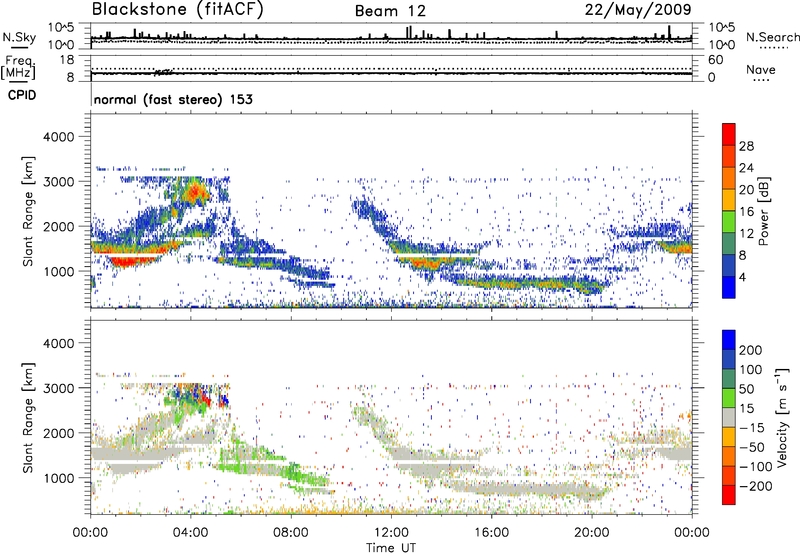This screenshot has width=800, height=554.
Task: Click the Nave legend label
Action: coord(761,69)
